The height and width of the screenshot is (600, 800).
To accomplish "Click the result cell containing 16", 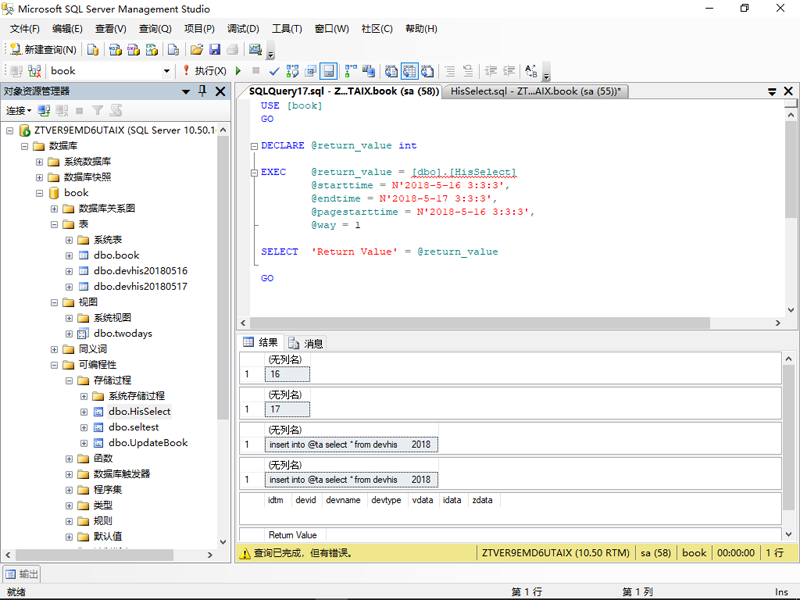I will click(287, 374).
